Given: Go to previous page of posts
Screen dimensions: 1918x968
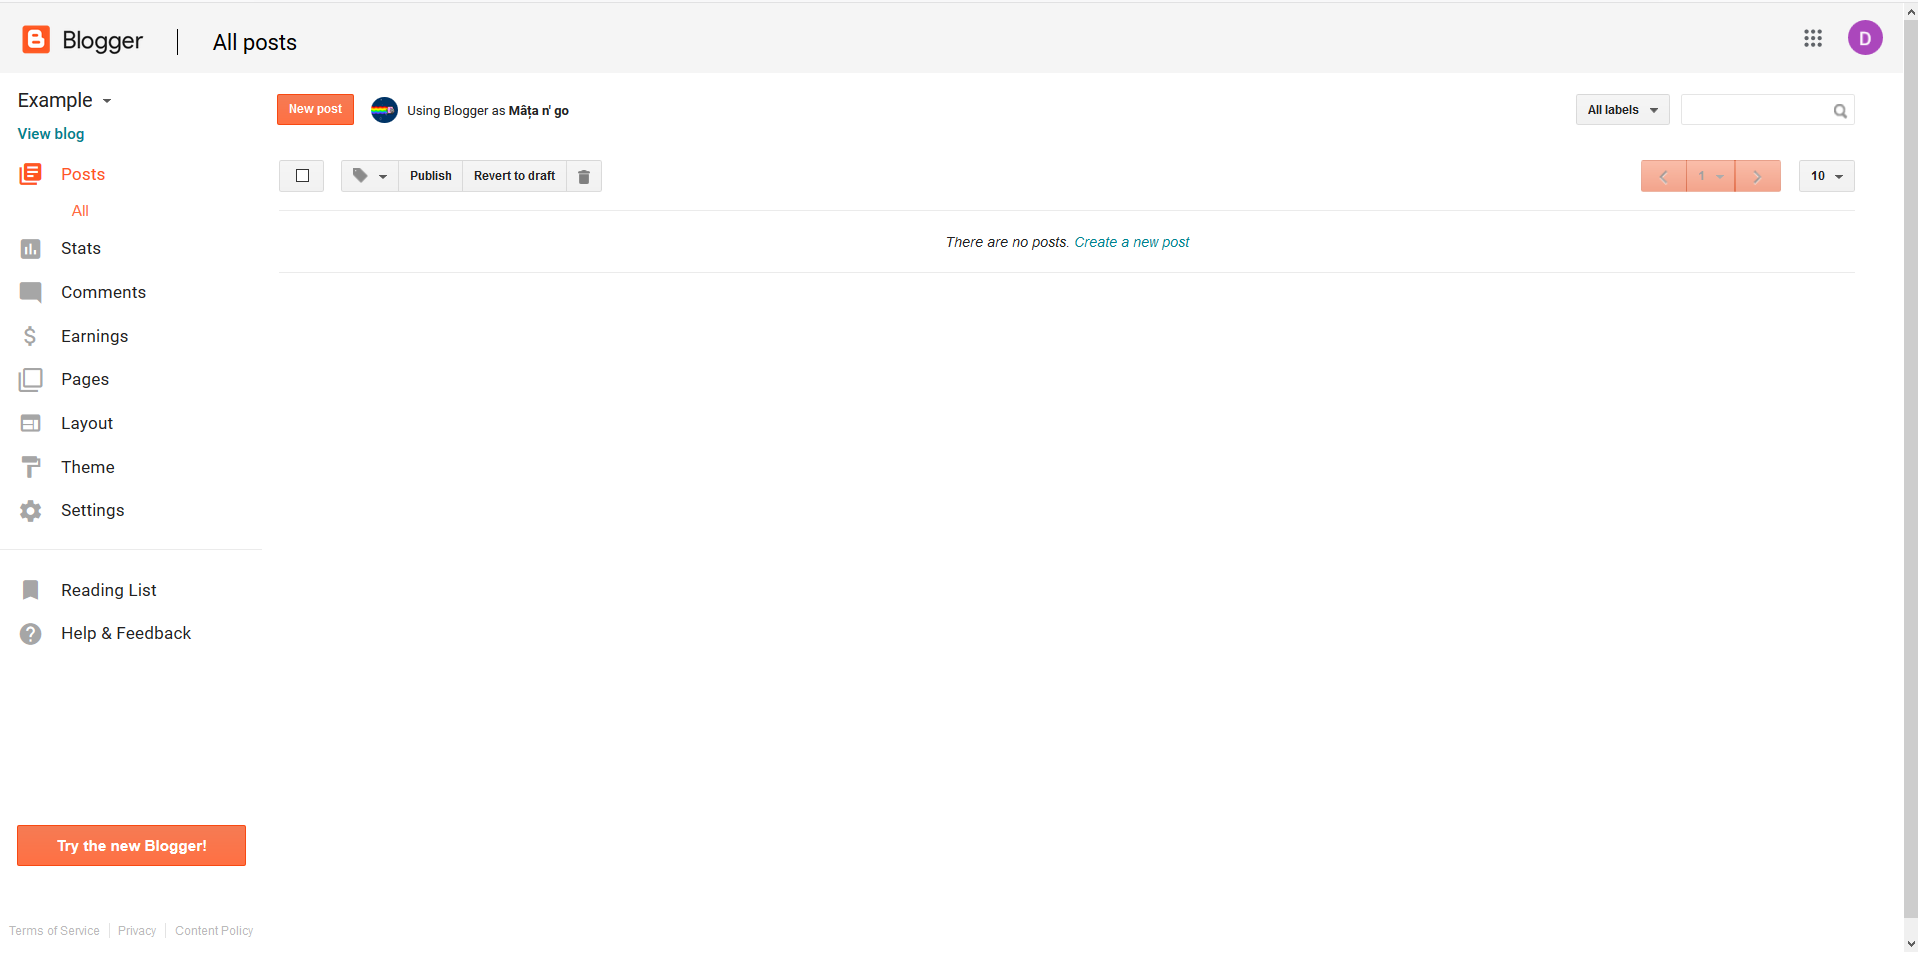Looking at the screenshot, I should (x=1664, y=176).
